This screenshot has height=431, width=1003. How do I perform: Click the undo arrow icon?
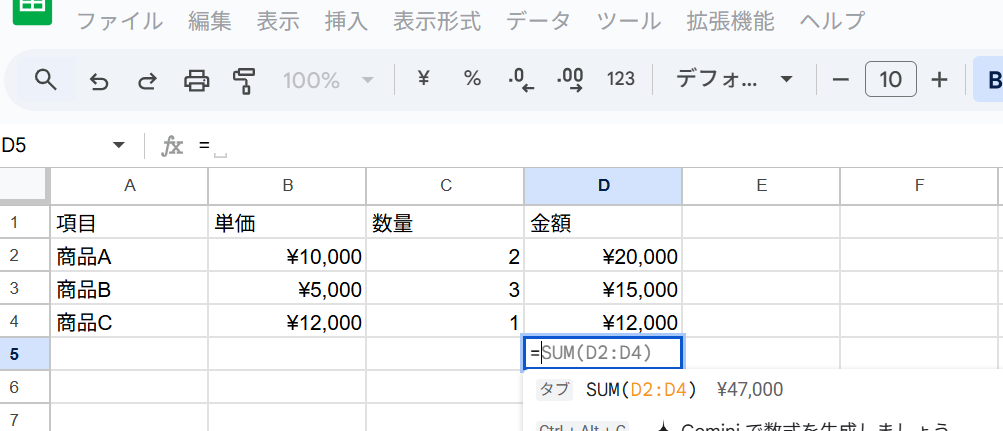pos(99,80)
